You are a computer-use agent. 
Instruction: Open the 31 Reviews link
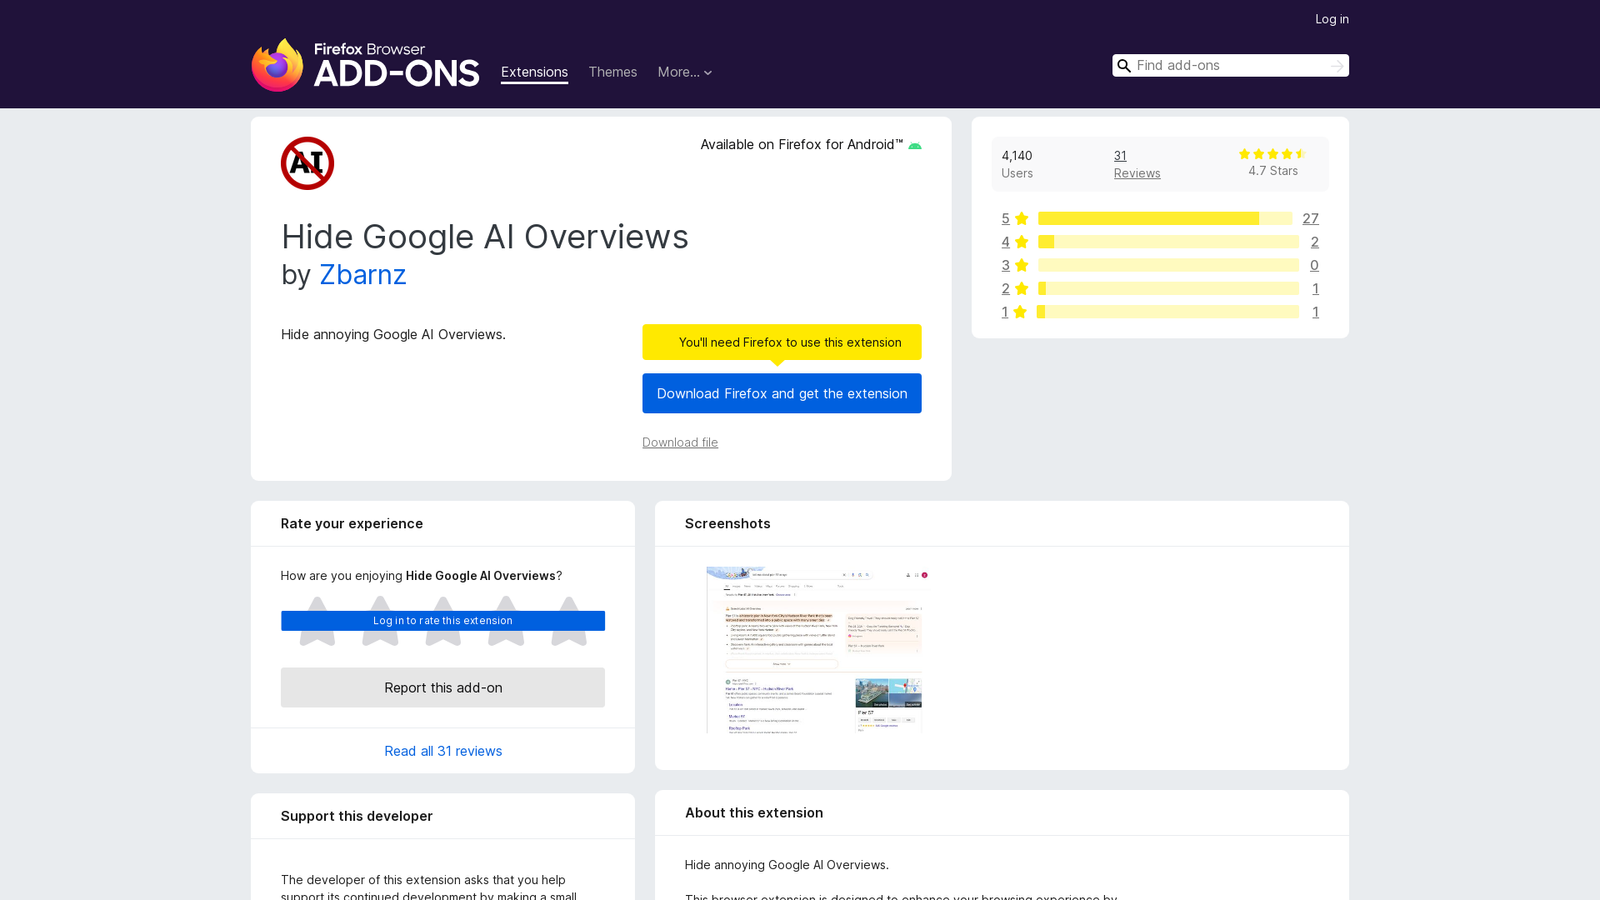(x=1137, y=164)
